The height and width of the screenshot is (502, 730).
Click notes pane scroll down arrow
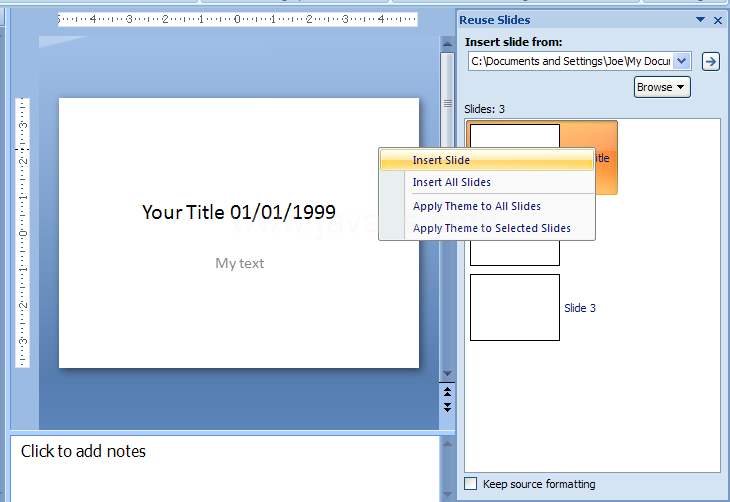[447, 495]
